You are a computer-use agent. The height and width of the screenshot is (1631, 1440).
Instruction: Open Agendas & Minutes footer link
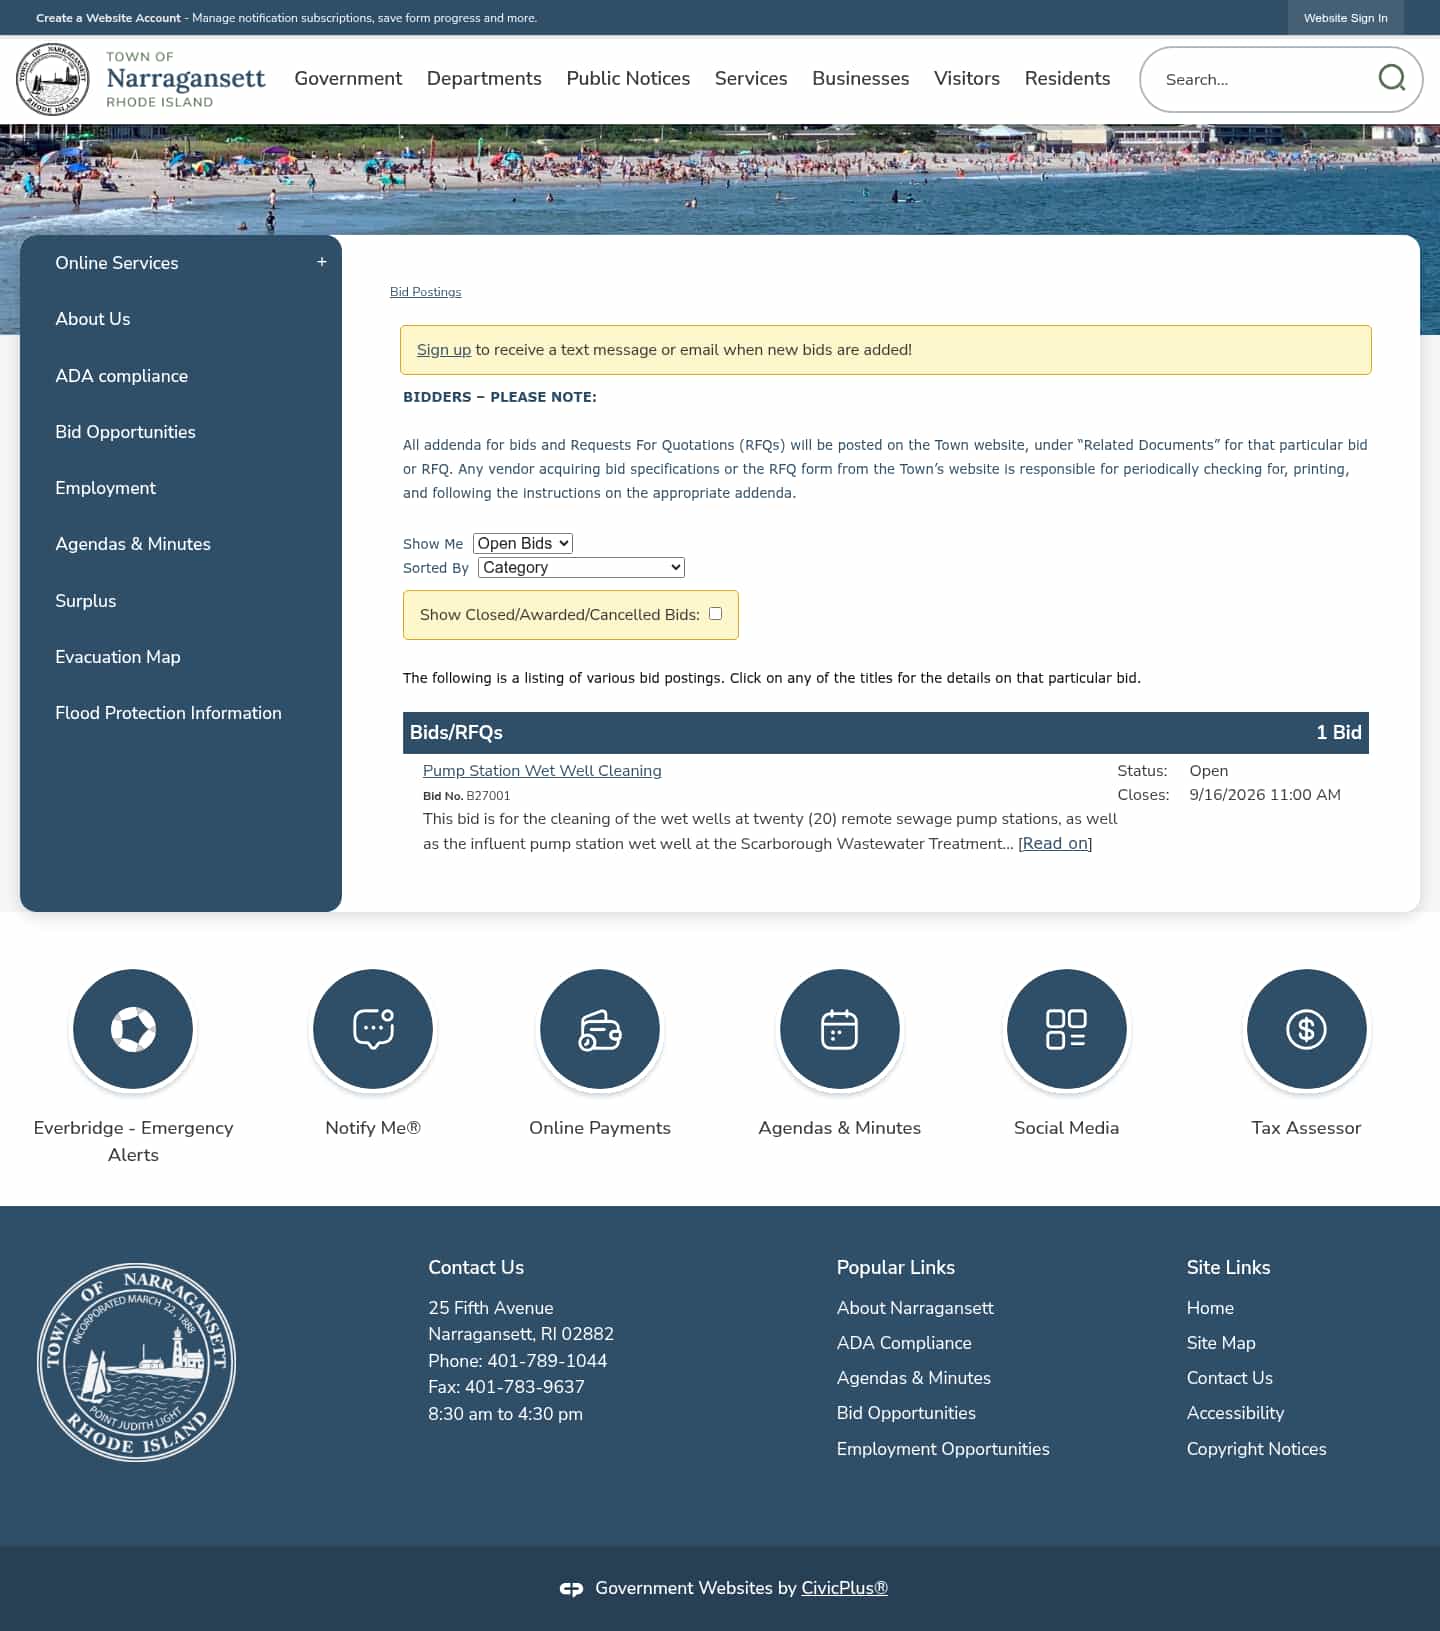pyautogui.click(x=914, y=1378)
